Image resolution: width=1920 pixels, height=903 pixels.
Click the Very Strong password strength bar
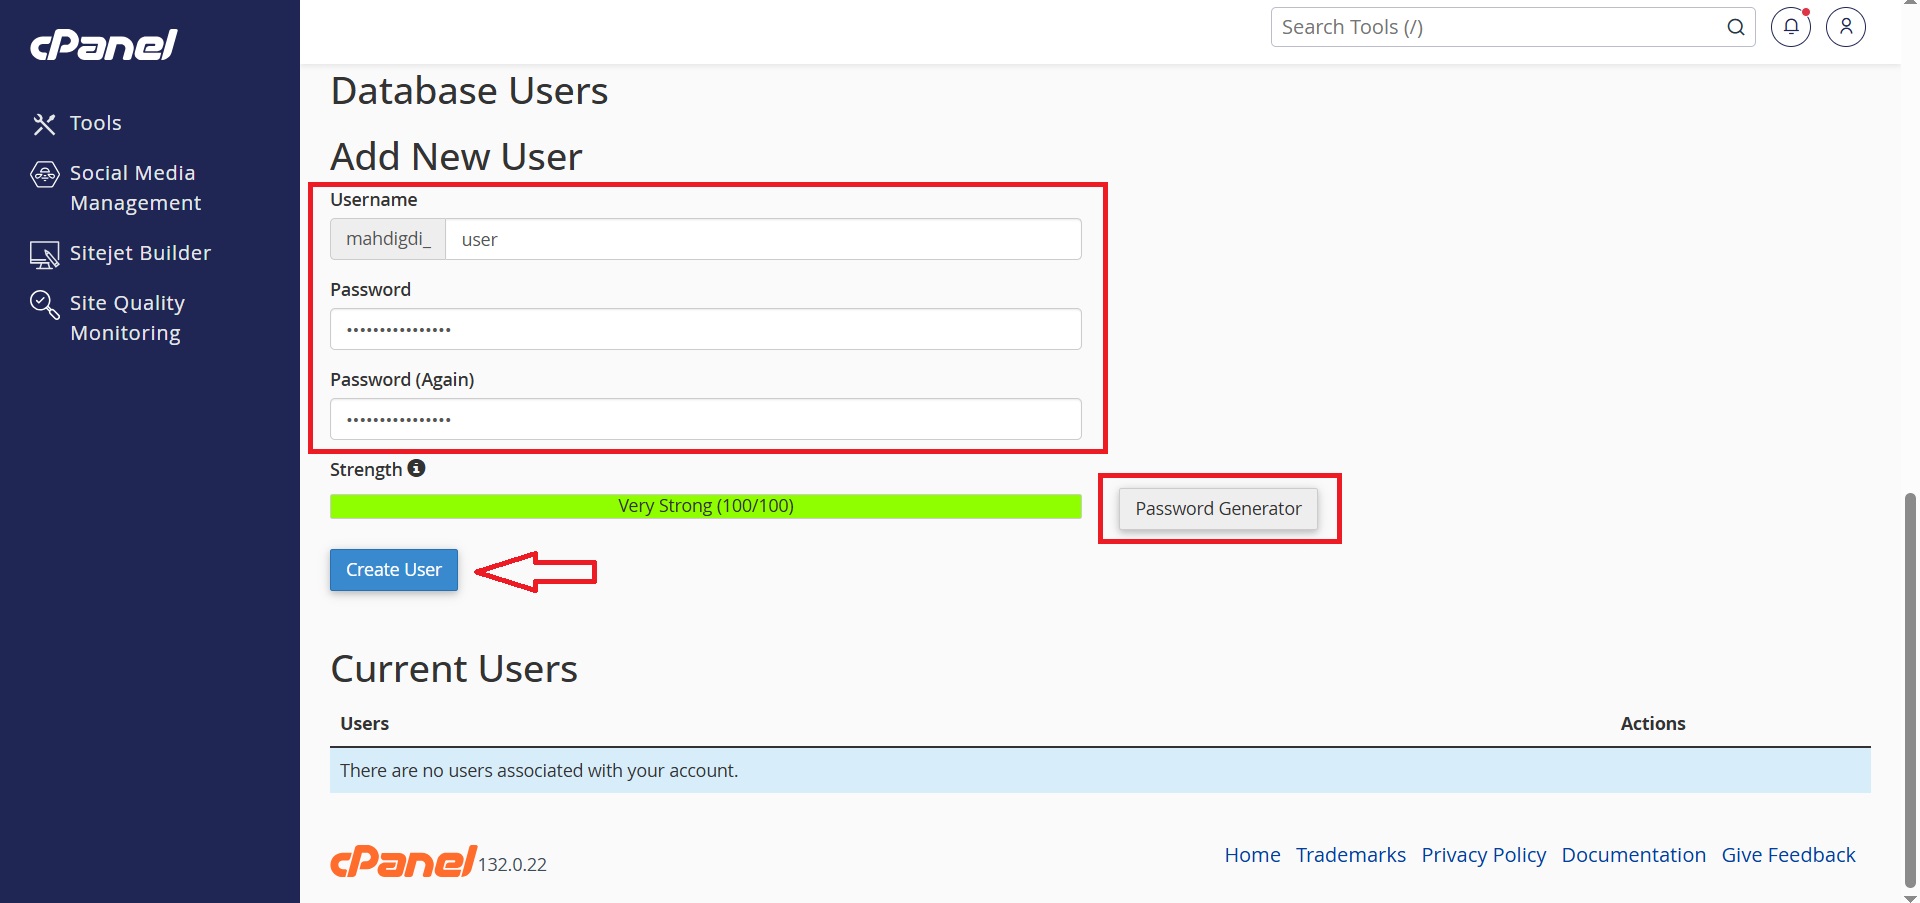pyautogui.click(x=706, y=506)
